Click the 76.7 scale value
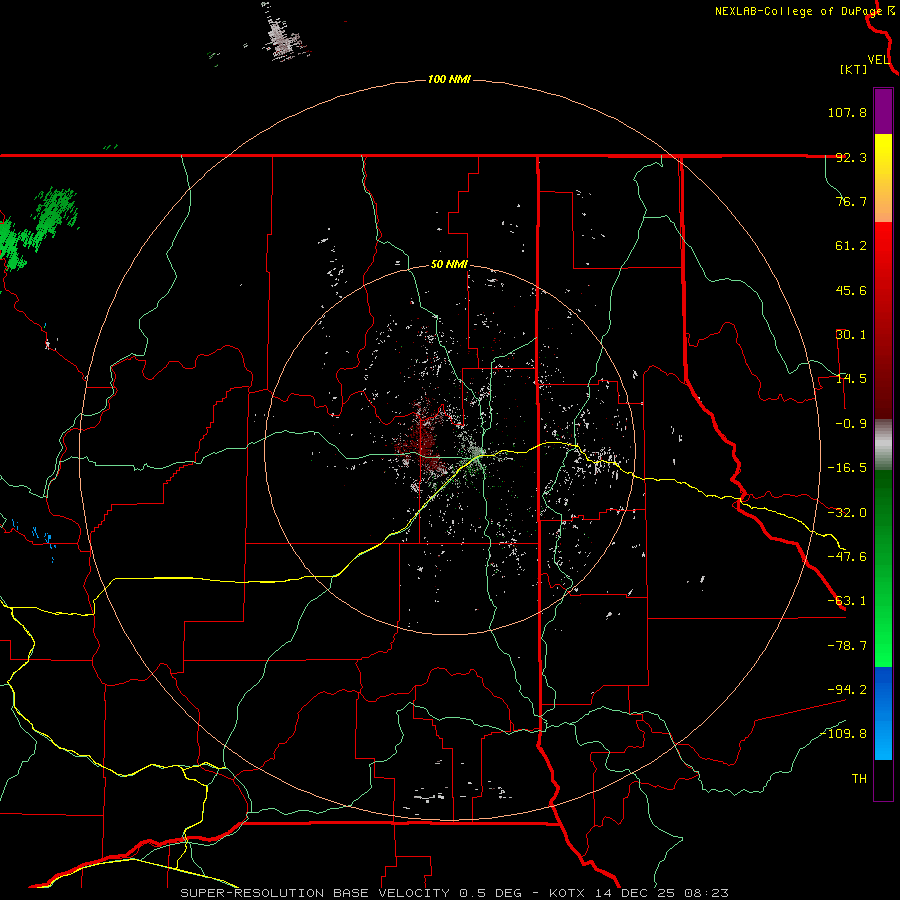900x900 pixels. (851, 201)
